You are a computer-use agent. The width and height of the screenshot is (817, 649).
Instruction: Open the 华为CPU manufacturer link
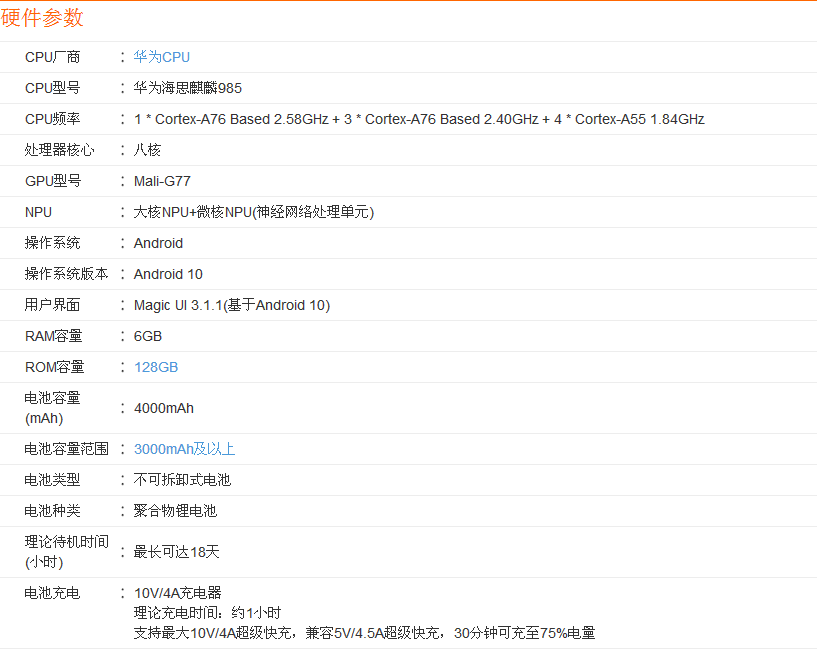pyautogui.click(x=161, y=57)
